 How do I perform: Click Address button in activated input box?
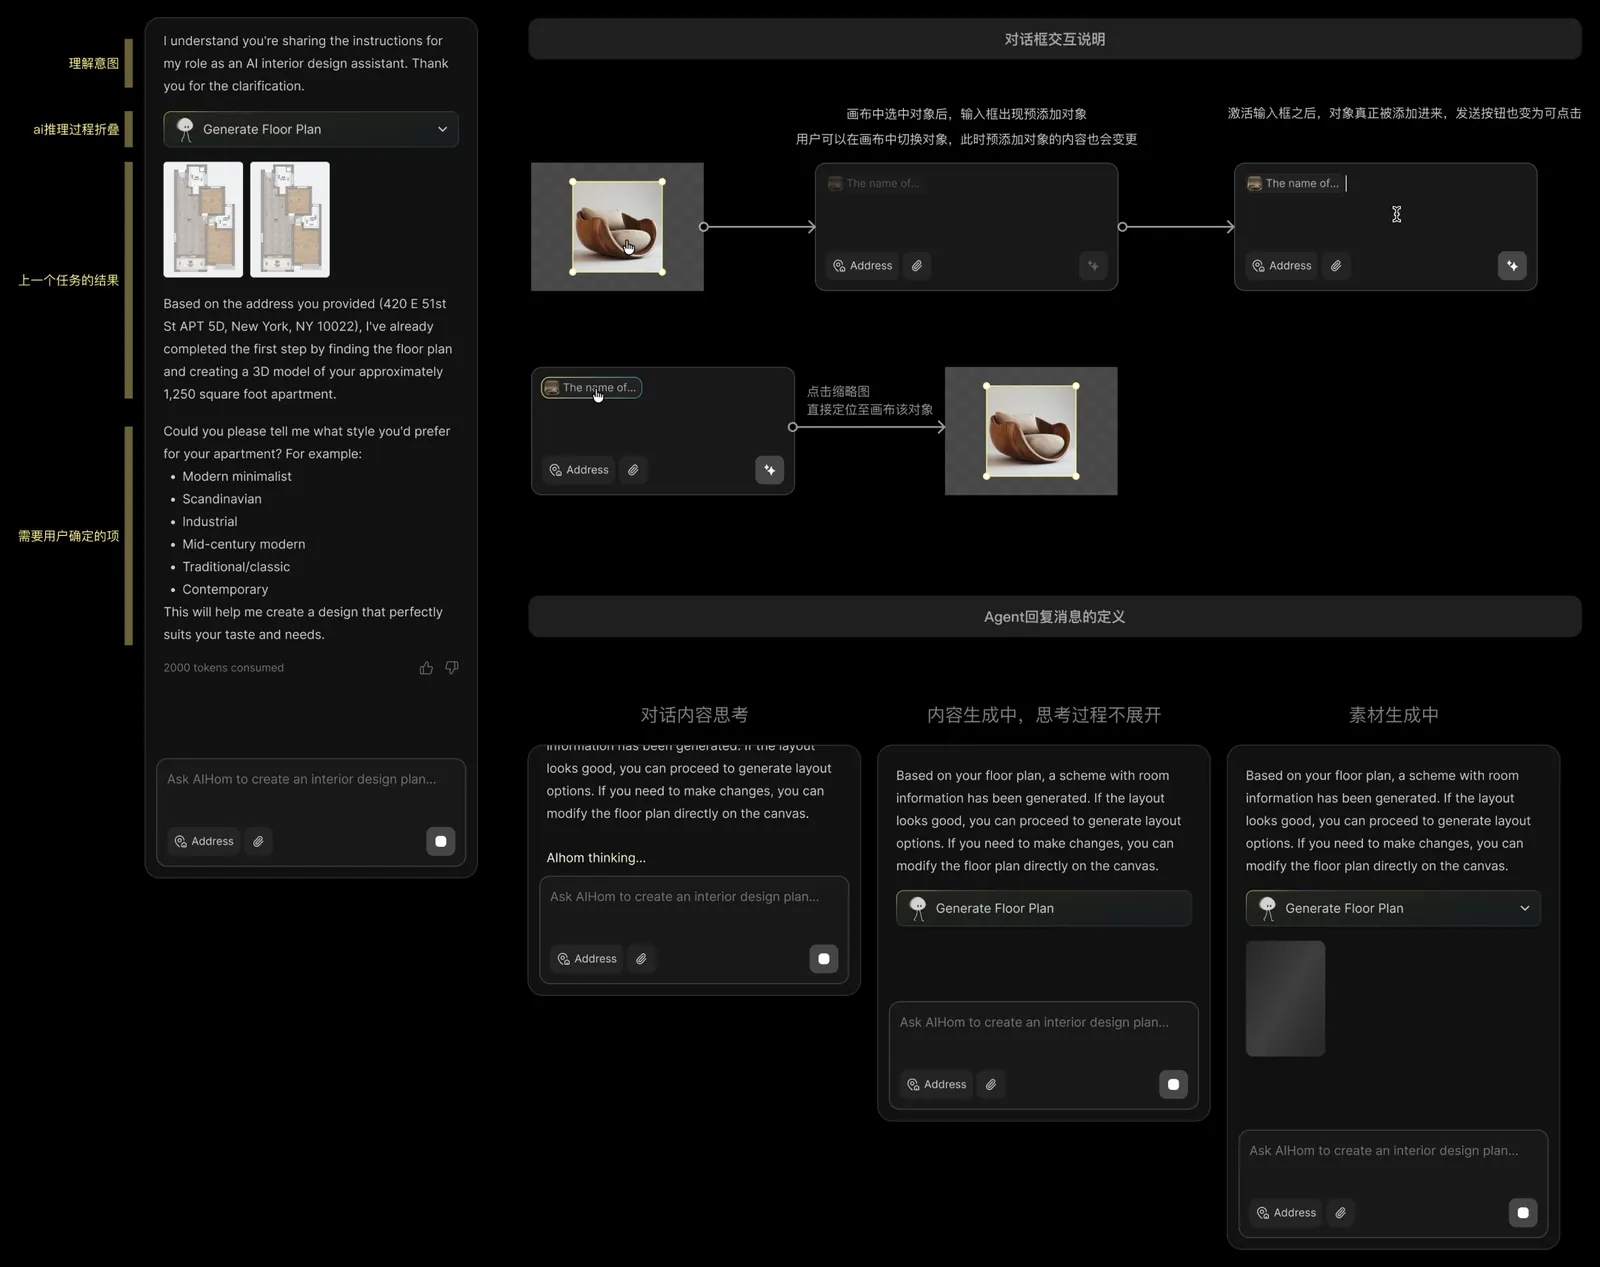(1282, 266)
